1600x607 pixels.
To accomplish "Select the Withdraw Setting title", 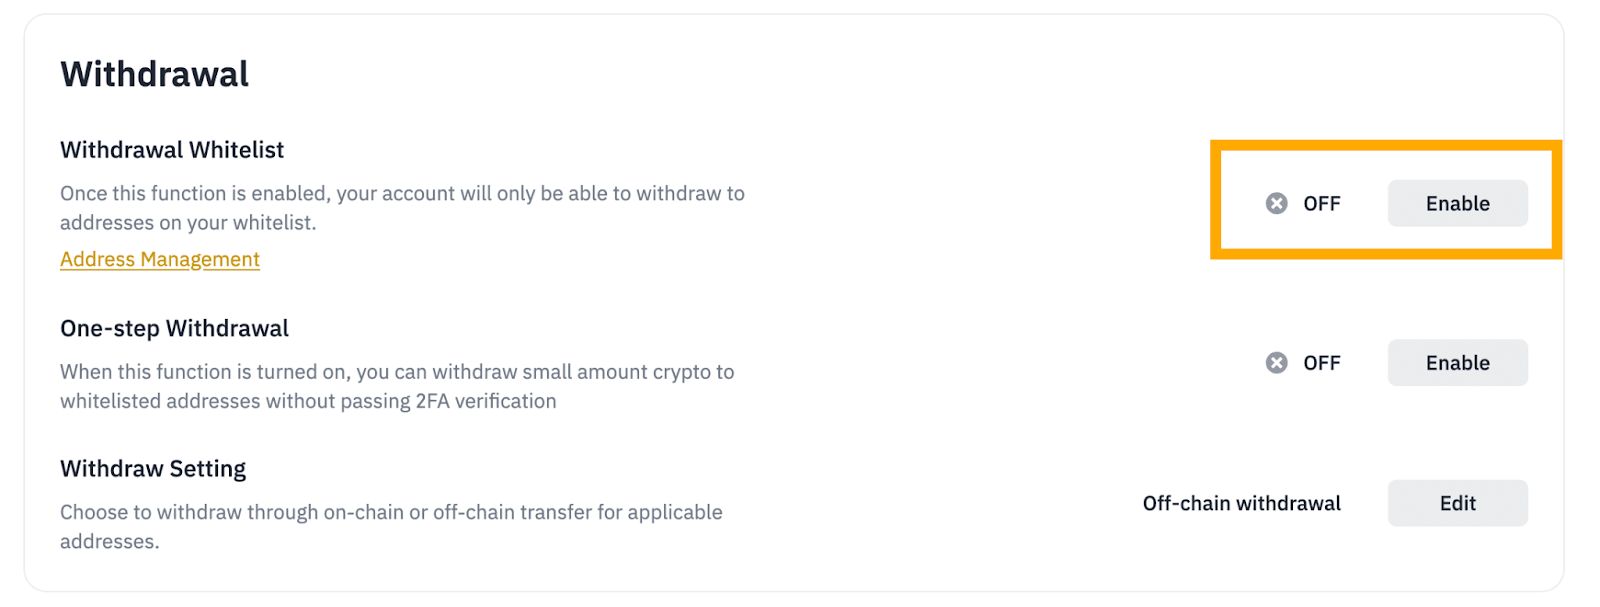I will pos(153,469).
